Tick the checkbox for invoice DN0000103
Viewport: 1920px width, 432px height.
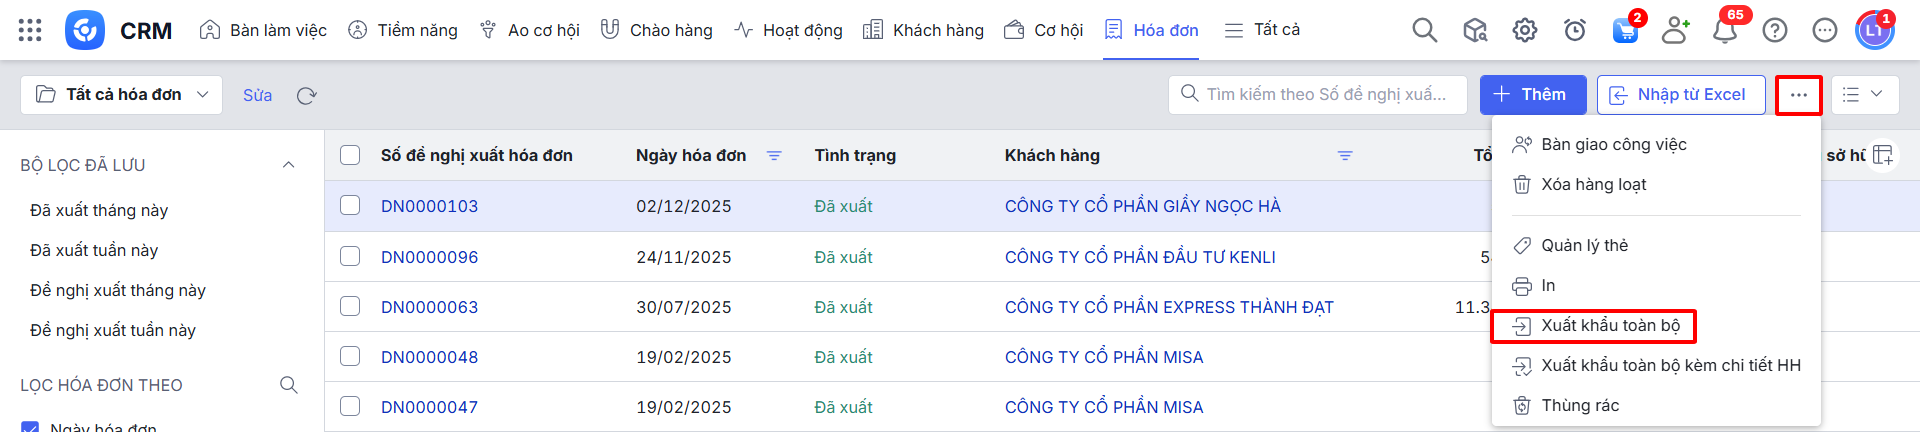click(x=350, y=205)
